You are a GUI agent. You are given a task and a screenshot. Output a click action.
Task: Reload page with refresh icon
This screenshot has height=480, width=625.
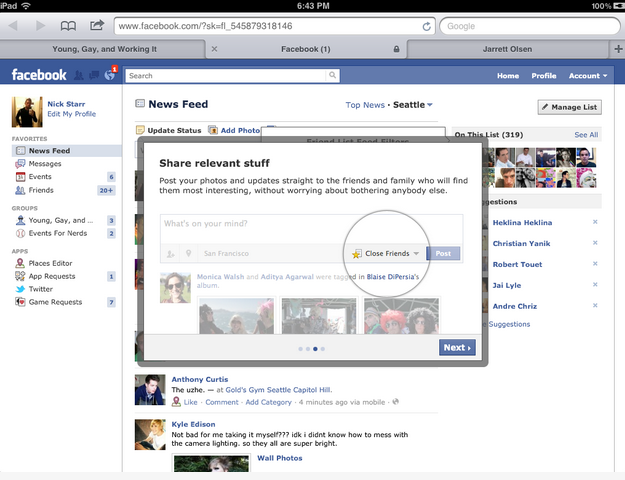click(426, 26)
